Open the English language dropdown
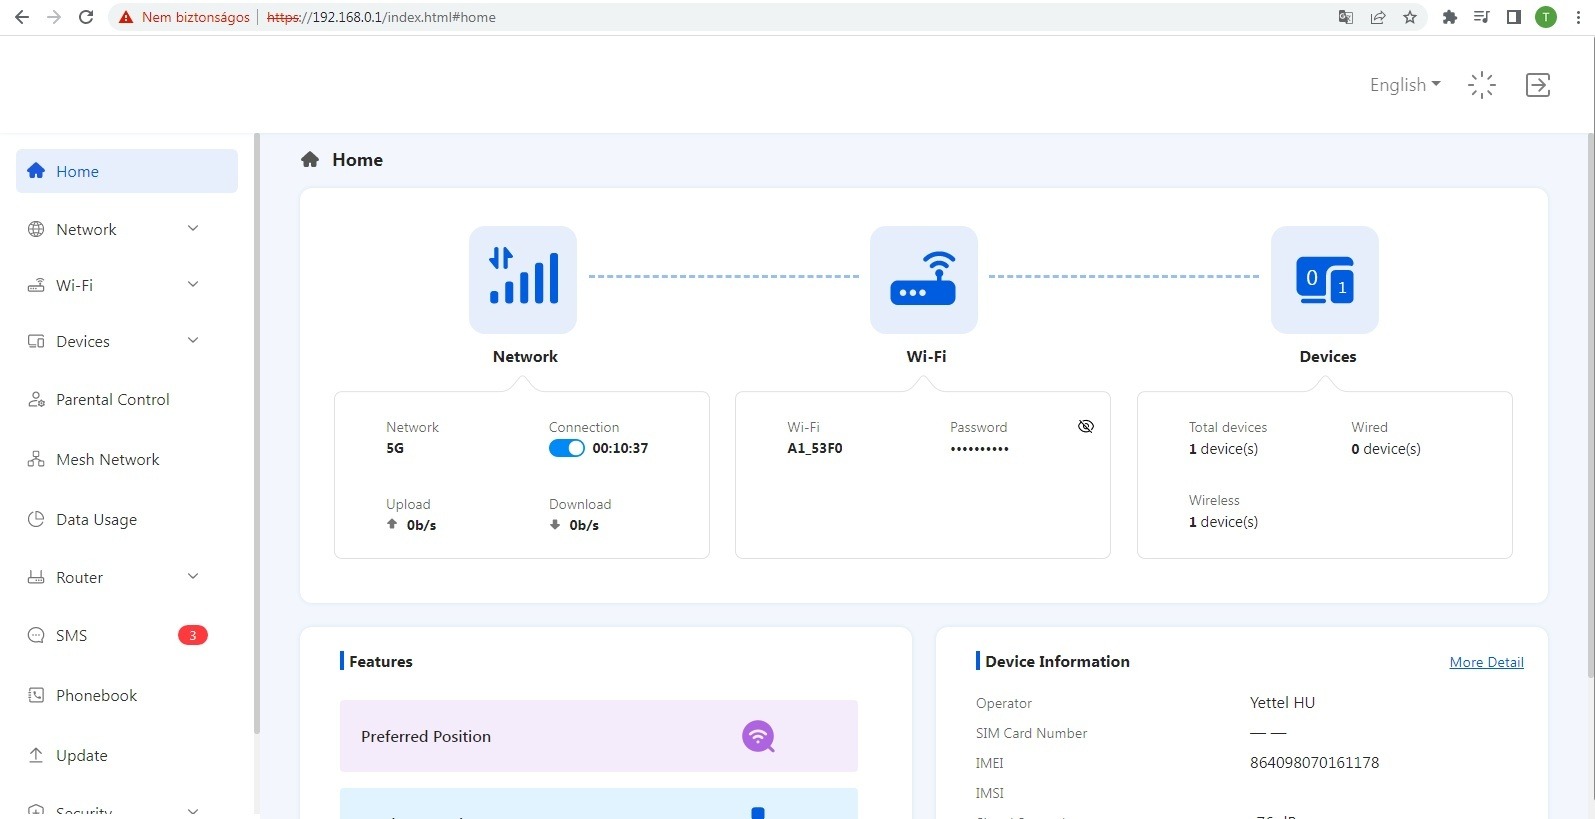The width and height of the screenshot is (1595, 819). 1405,85
